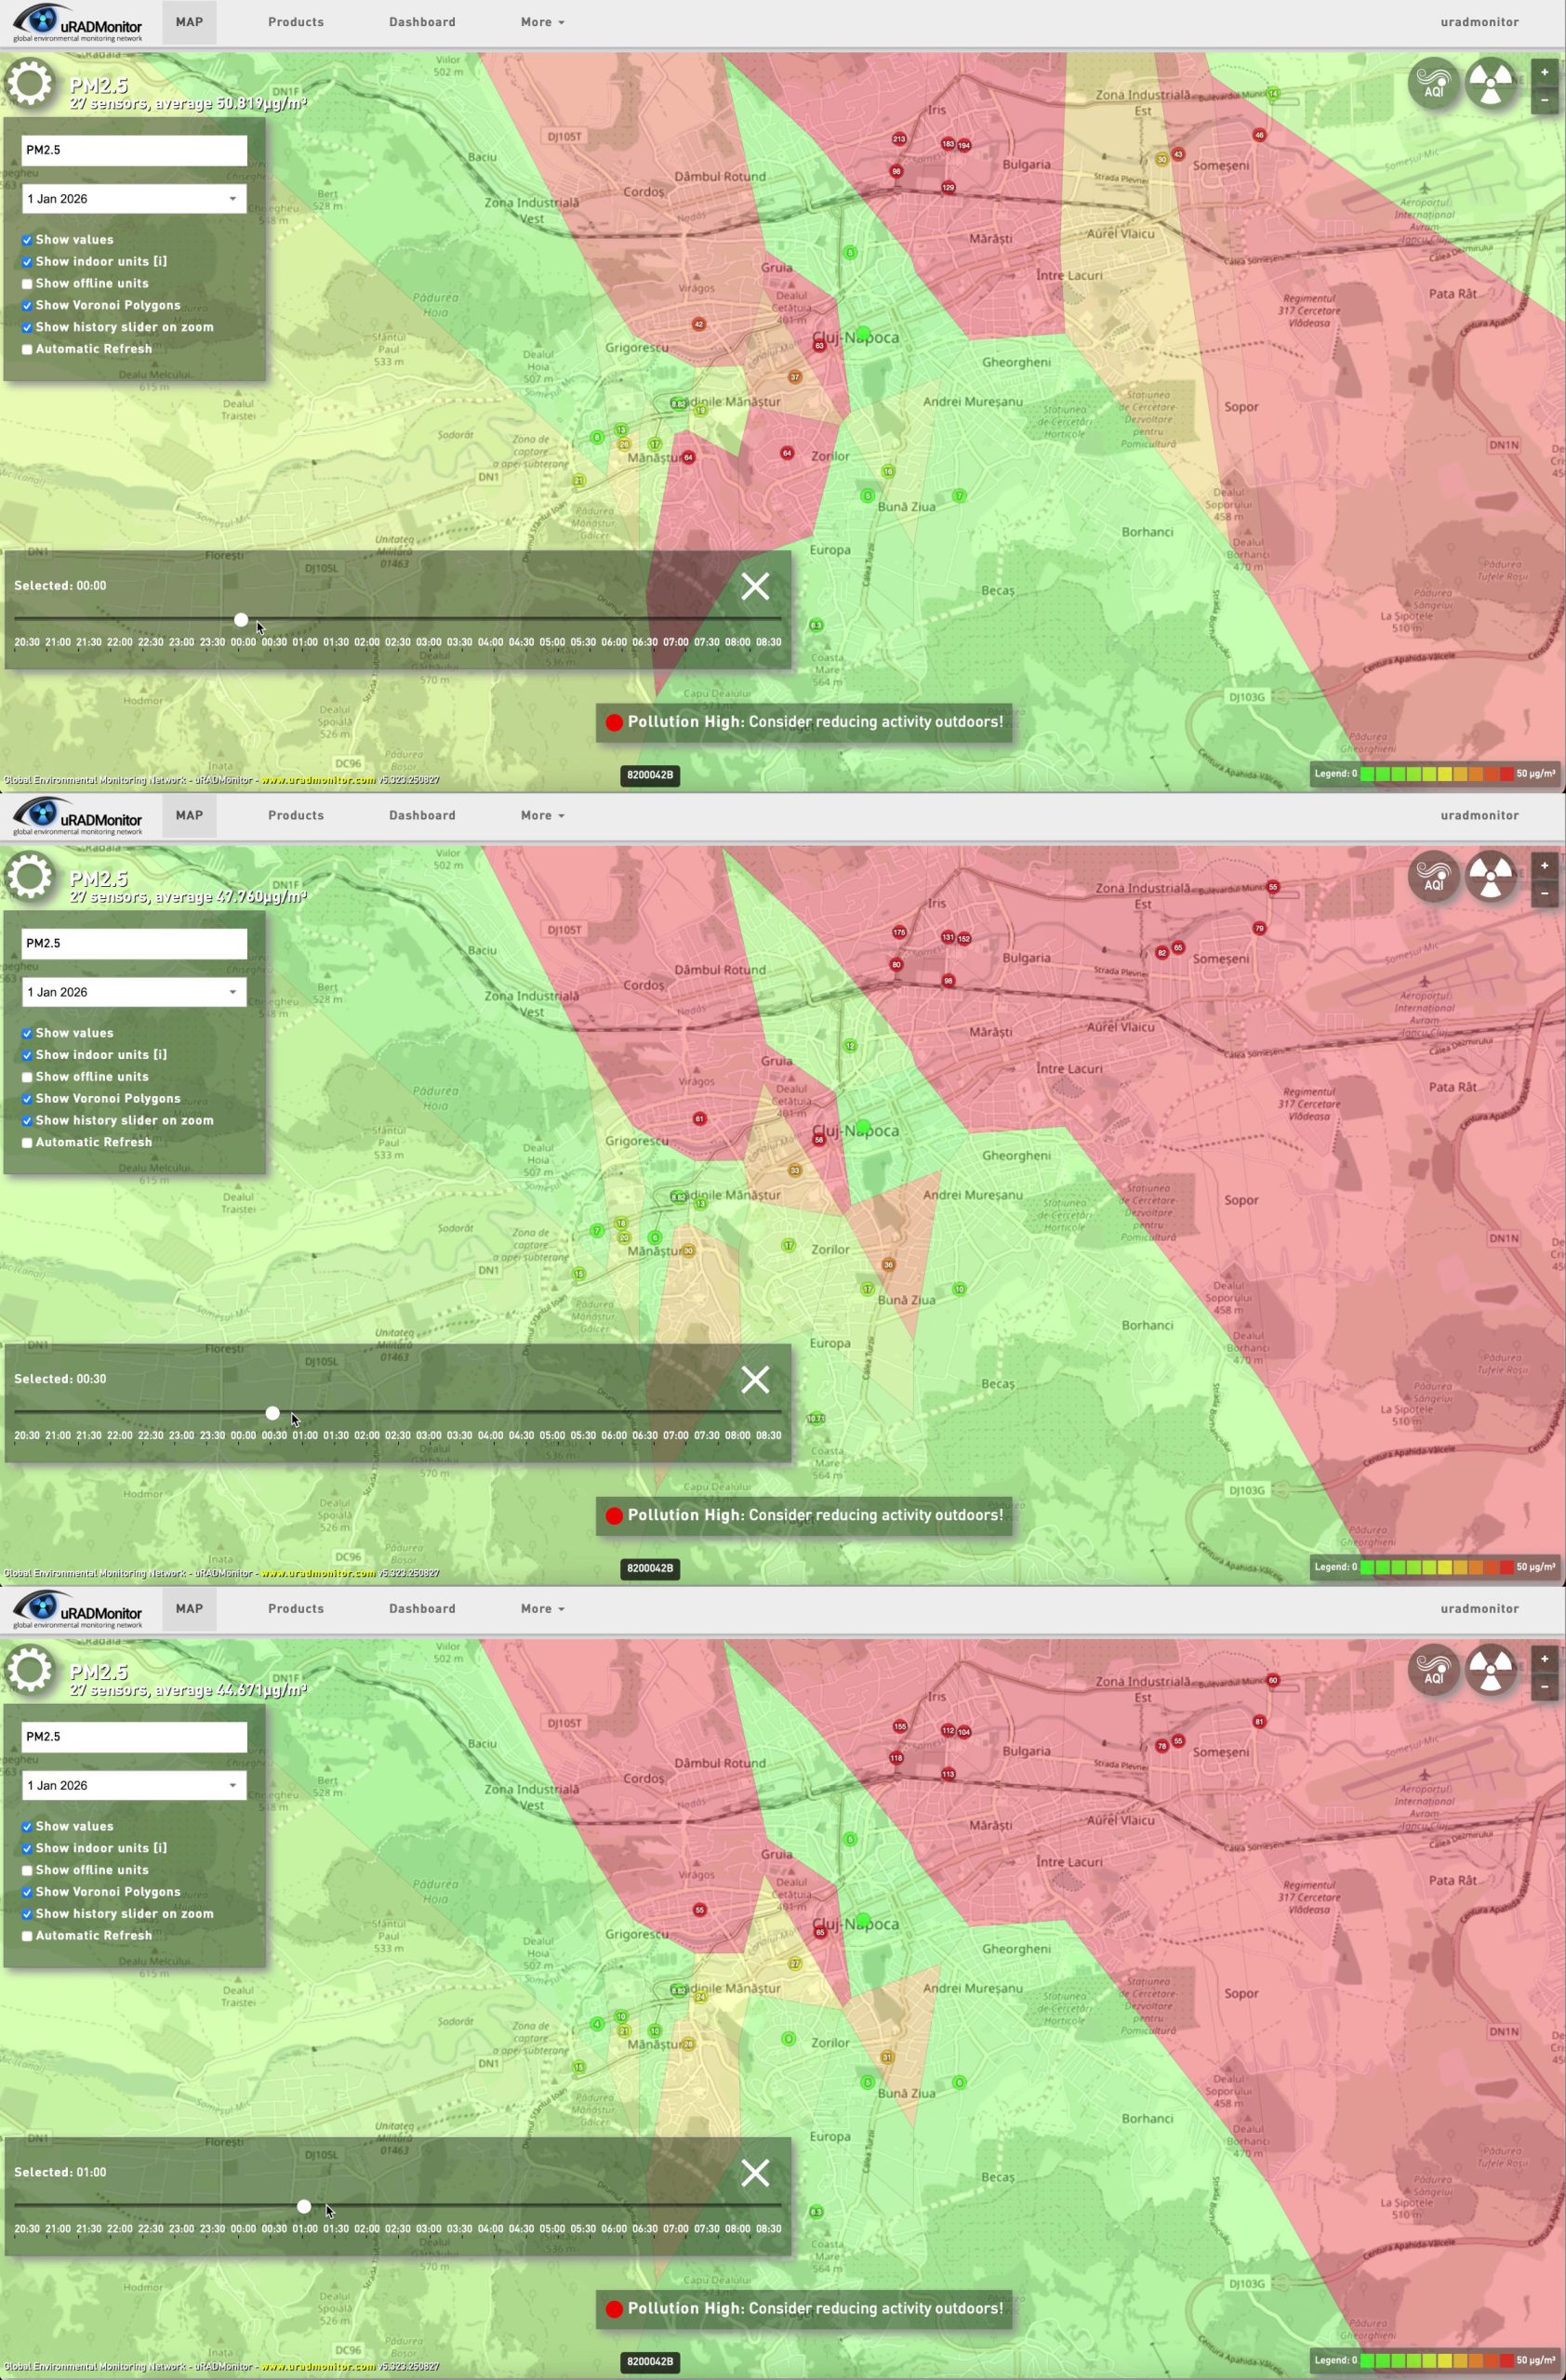Zoom out with the minus button on bottom map
Screen dimensions: 1566x2380
pos(1544,1687)
